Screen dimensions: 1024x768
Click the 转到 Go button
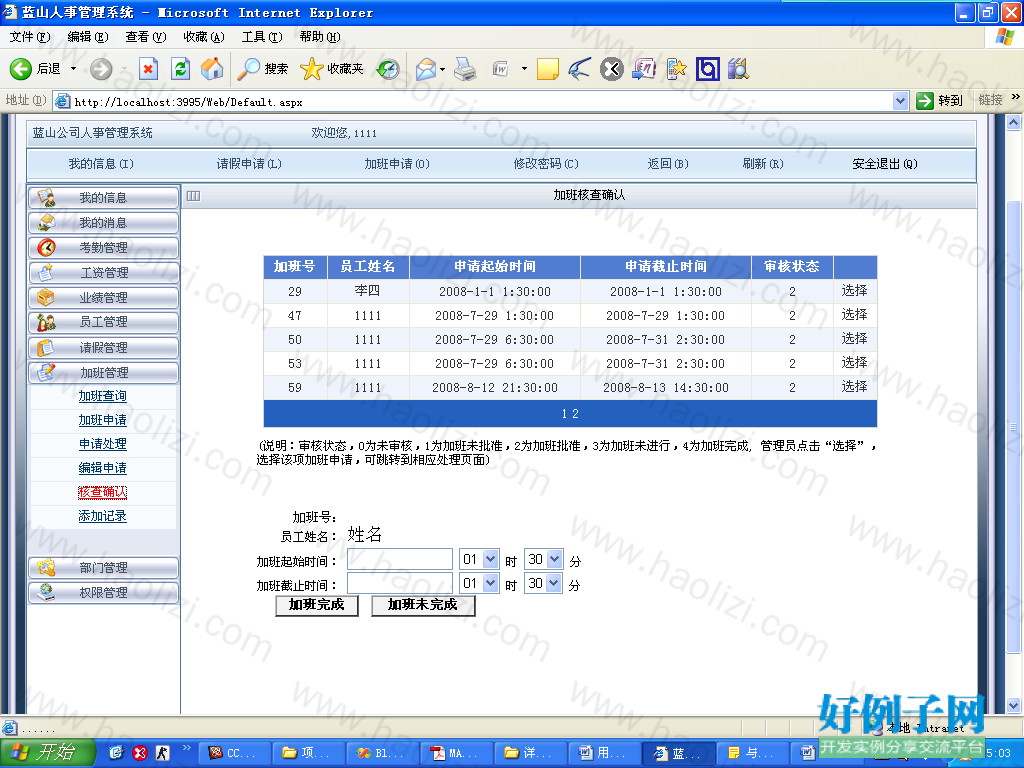(940, 101)
